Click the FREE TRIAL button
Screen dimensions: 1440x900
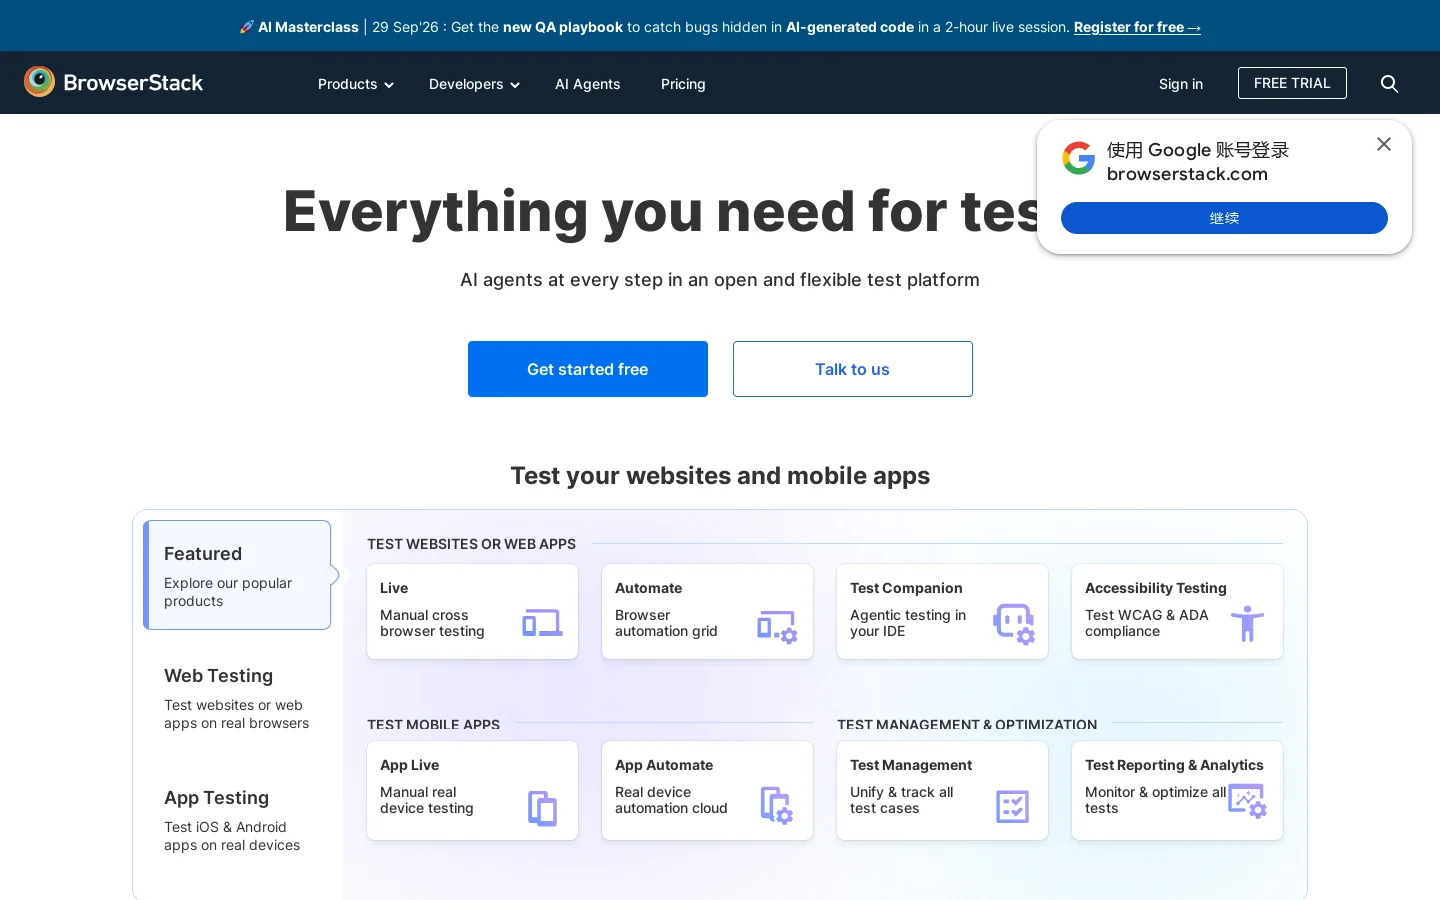tap(1292, 83)
